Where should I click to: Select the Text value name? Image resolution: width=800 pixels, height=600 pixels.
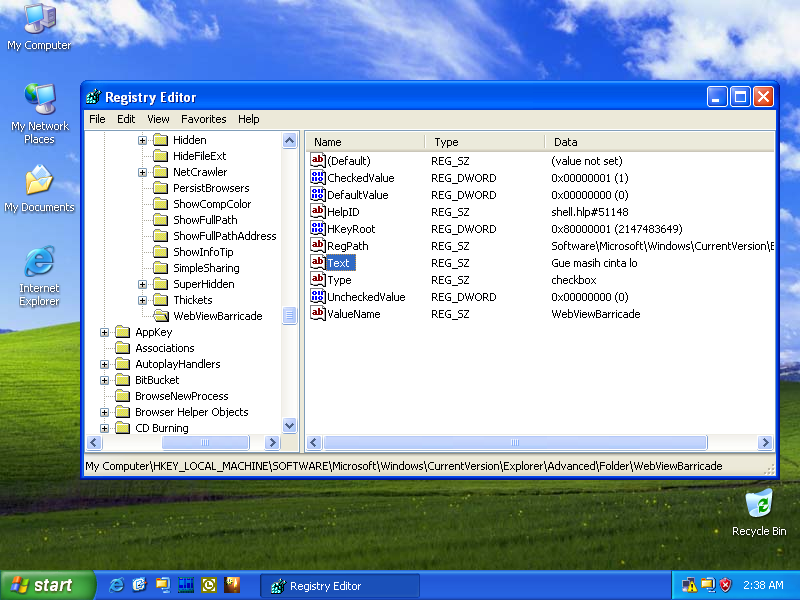coord(339,263)
